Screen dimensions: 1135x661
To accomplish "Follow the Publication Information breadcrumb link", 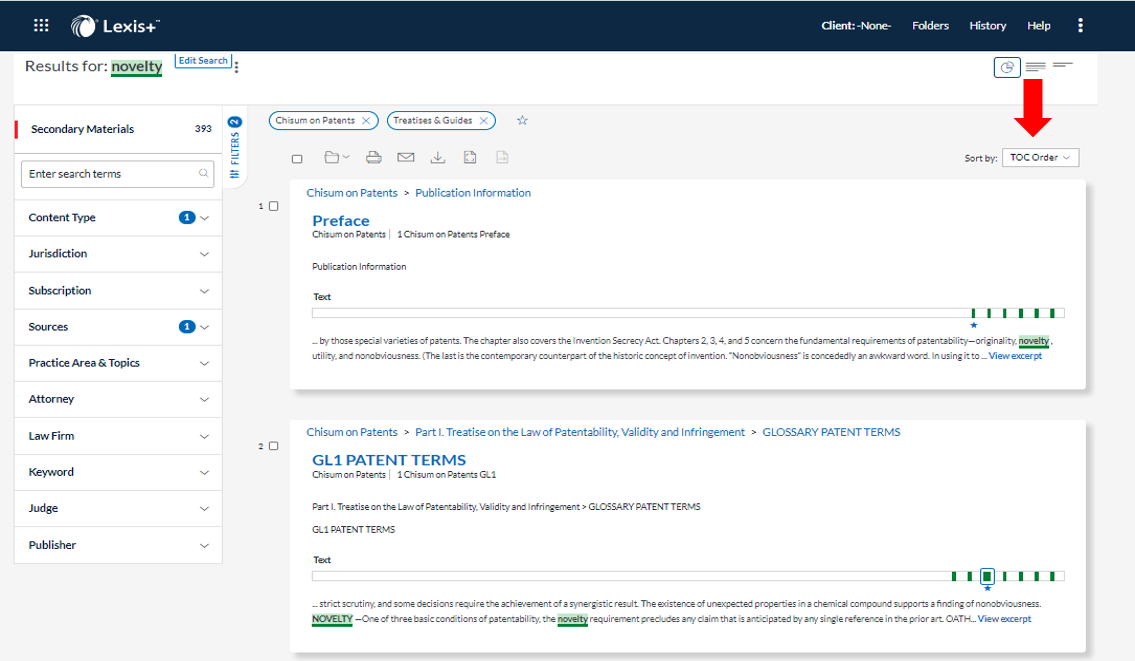I will coord(473,193).
